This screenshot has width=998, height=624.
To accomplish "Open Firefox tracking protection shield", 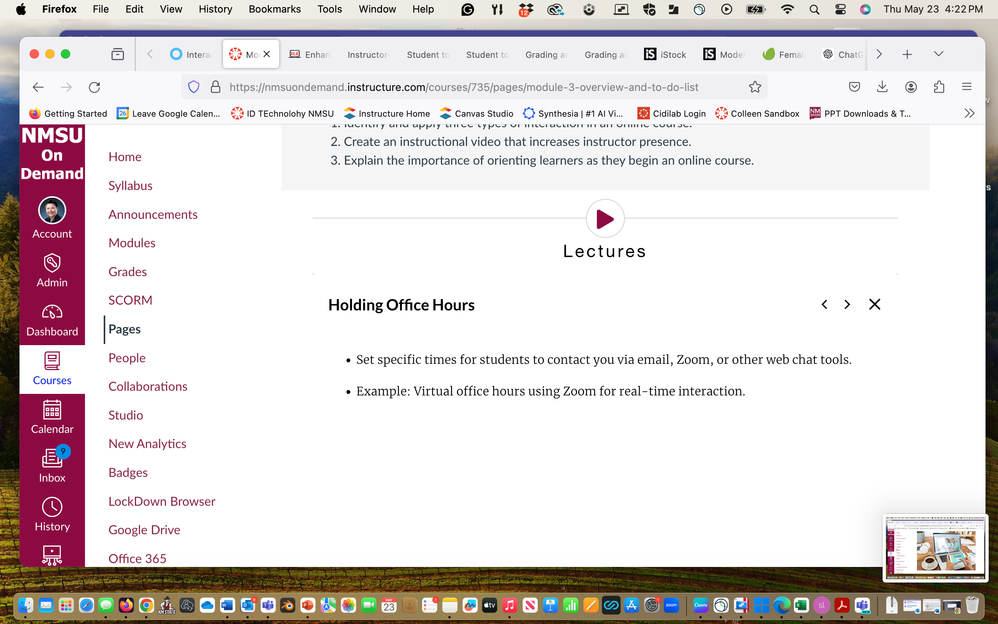I will pos(194,87).
